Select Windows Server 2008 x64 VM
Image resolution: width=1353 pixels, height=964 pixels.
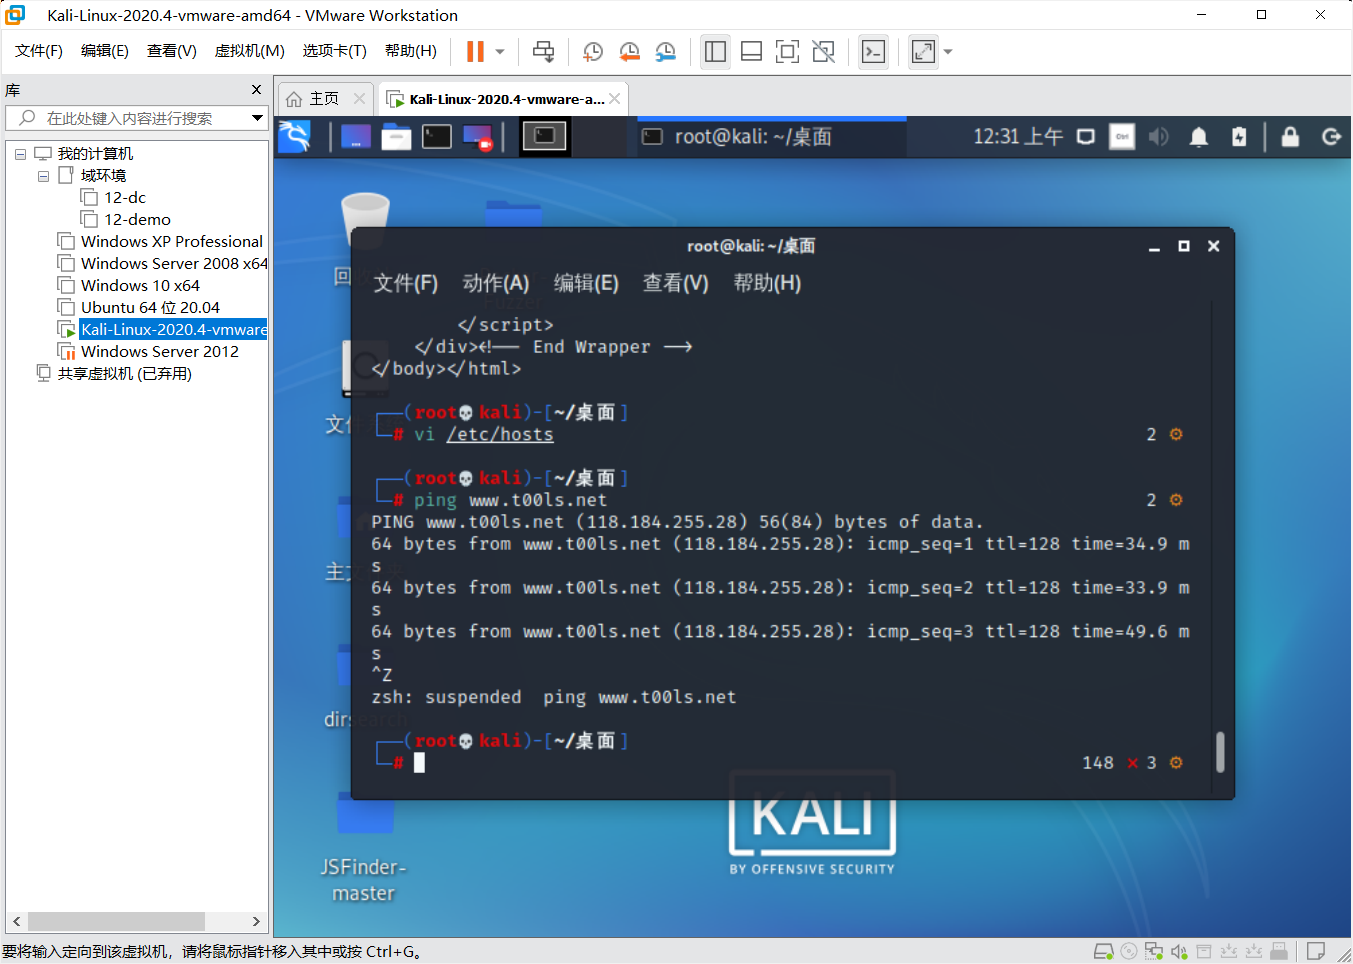pyautogui.click(x=163, y=264)
